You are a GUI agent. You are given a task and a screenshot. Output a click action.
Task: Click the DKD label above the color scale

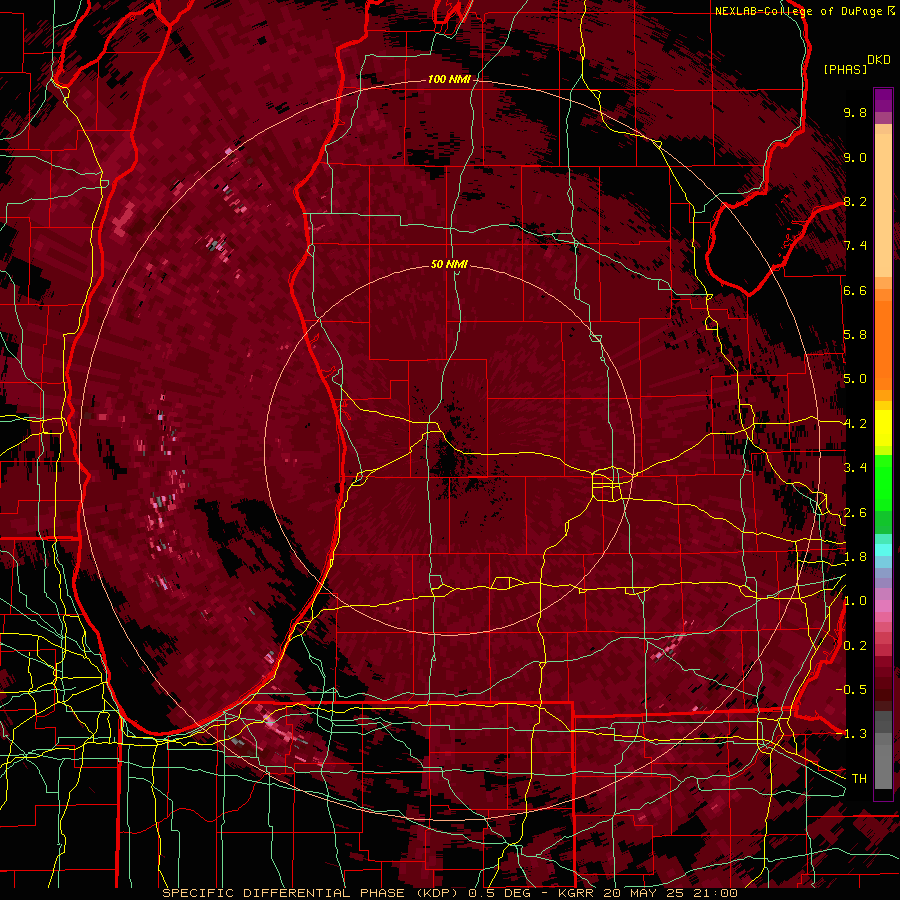pos(879,60)
